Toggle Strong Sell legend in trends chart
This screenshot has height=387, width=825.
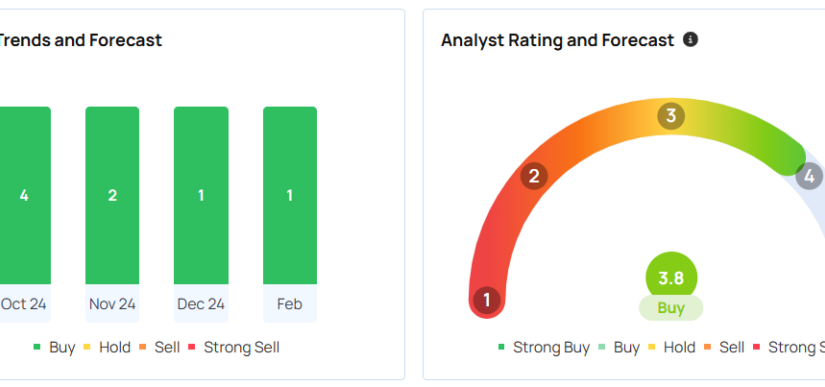[234, 347]
